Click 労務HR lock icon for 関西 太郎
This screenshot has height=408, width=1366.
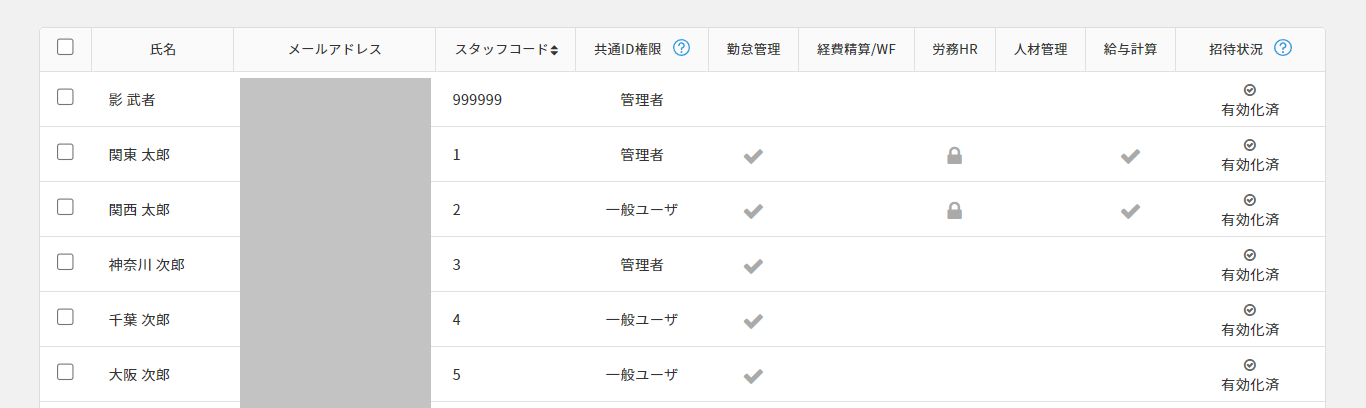point(955,211)
